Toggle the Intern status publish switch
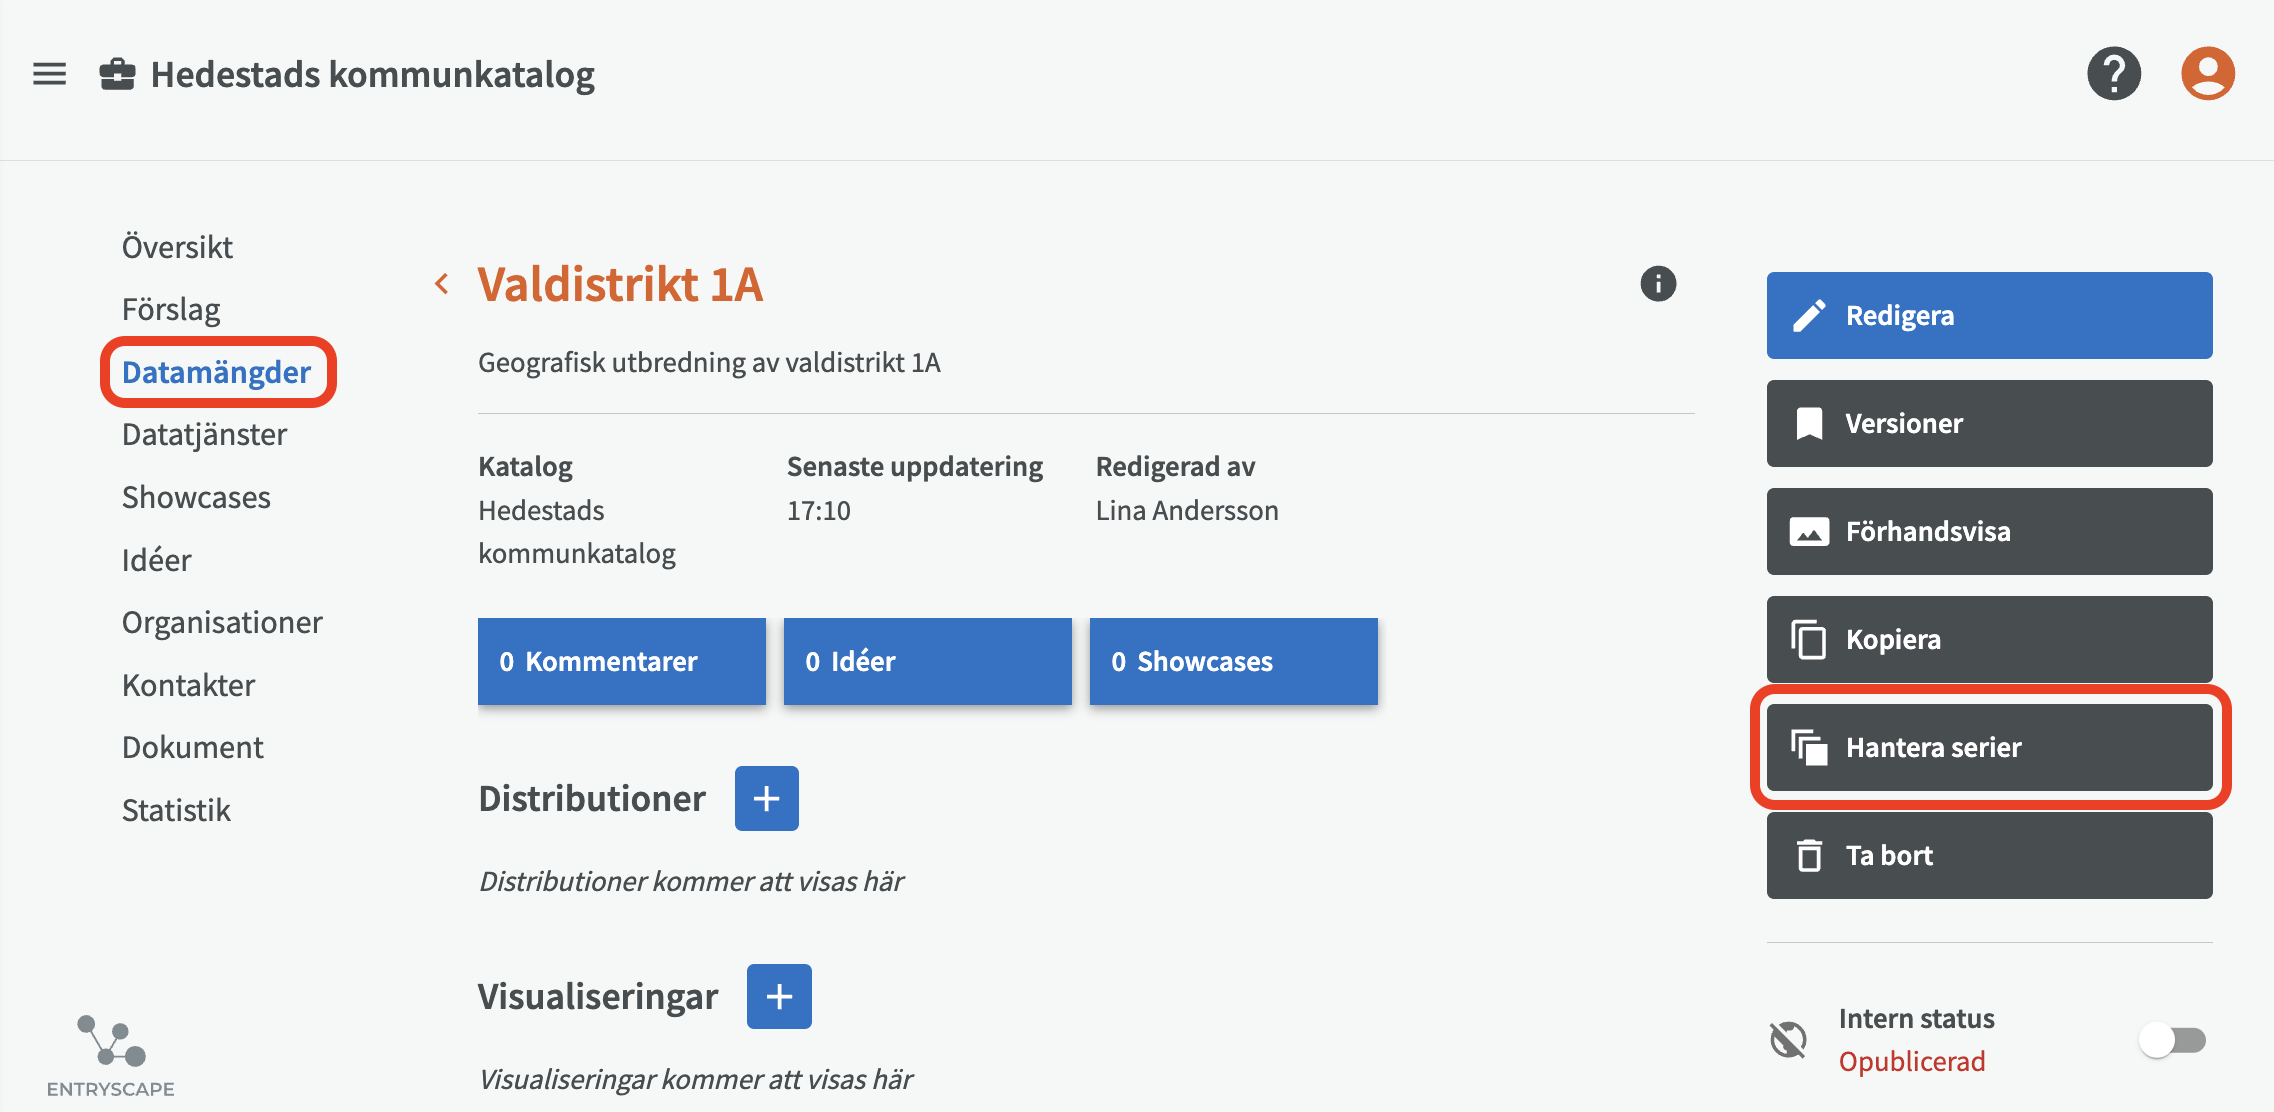 point(2171,1040)
